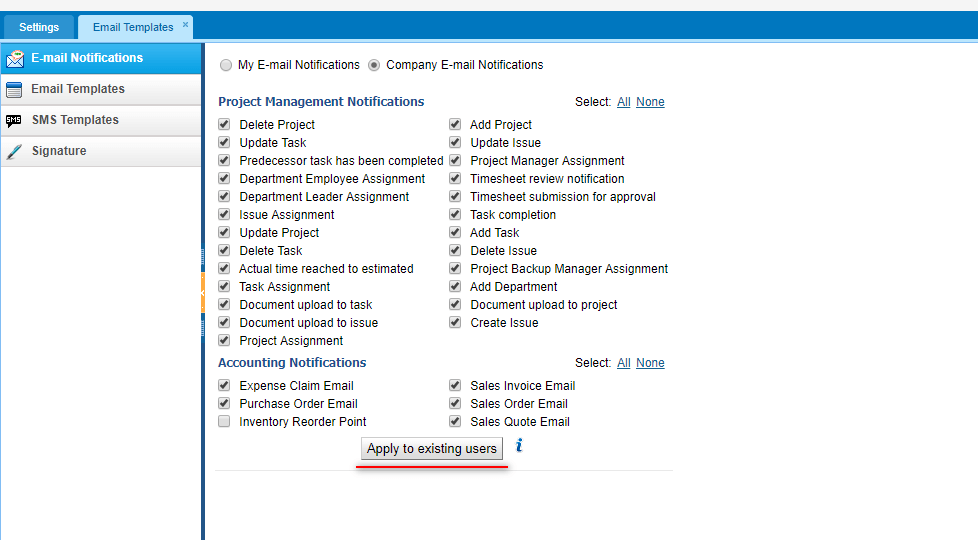This screenshot has width=978, height=540.
Task: Uncheck the Delete Project checkbox
Action: pos(224,124)
